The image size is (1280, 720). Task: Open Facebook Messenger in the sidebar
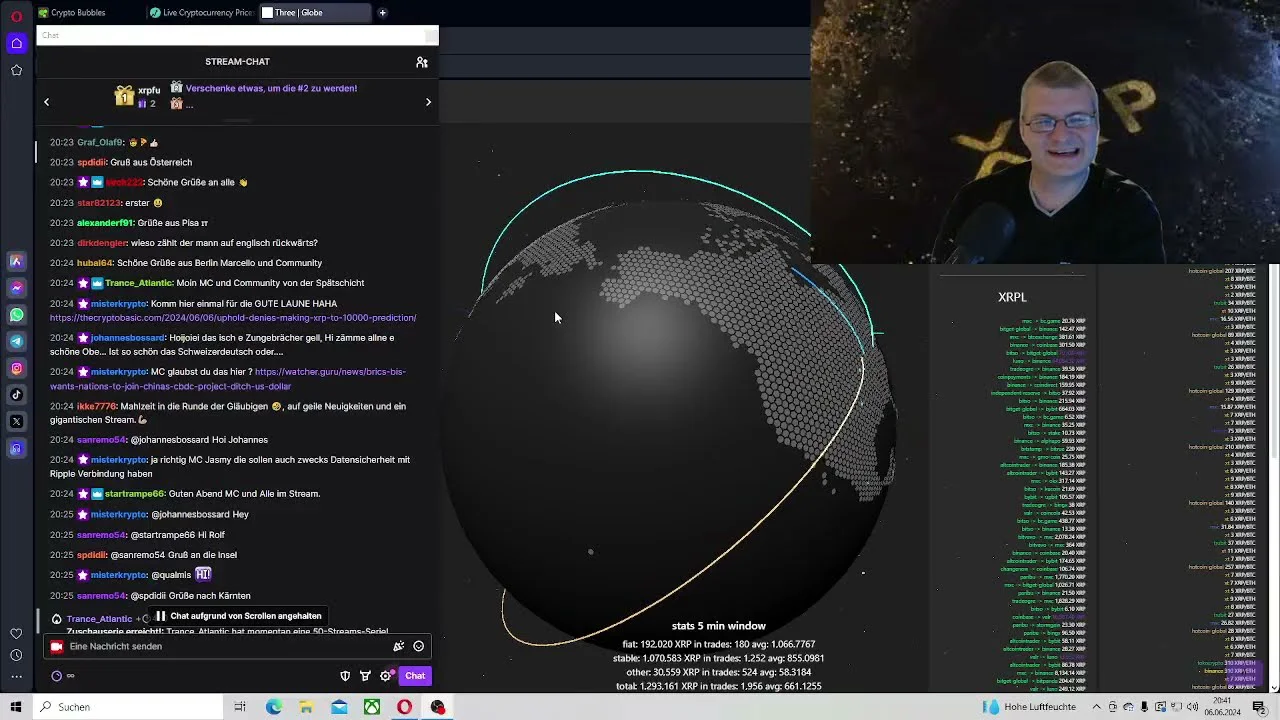16,288
